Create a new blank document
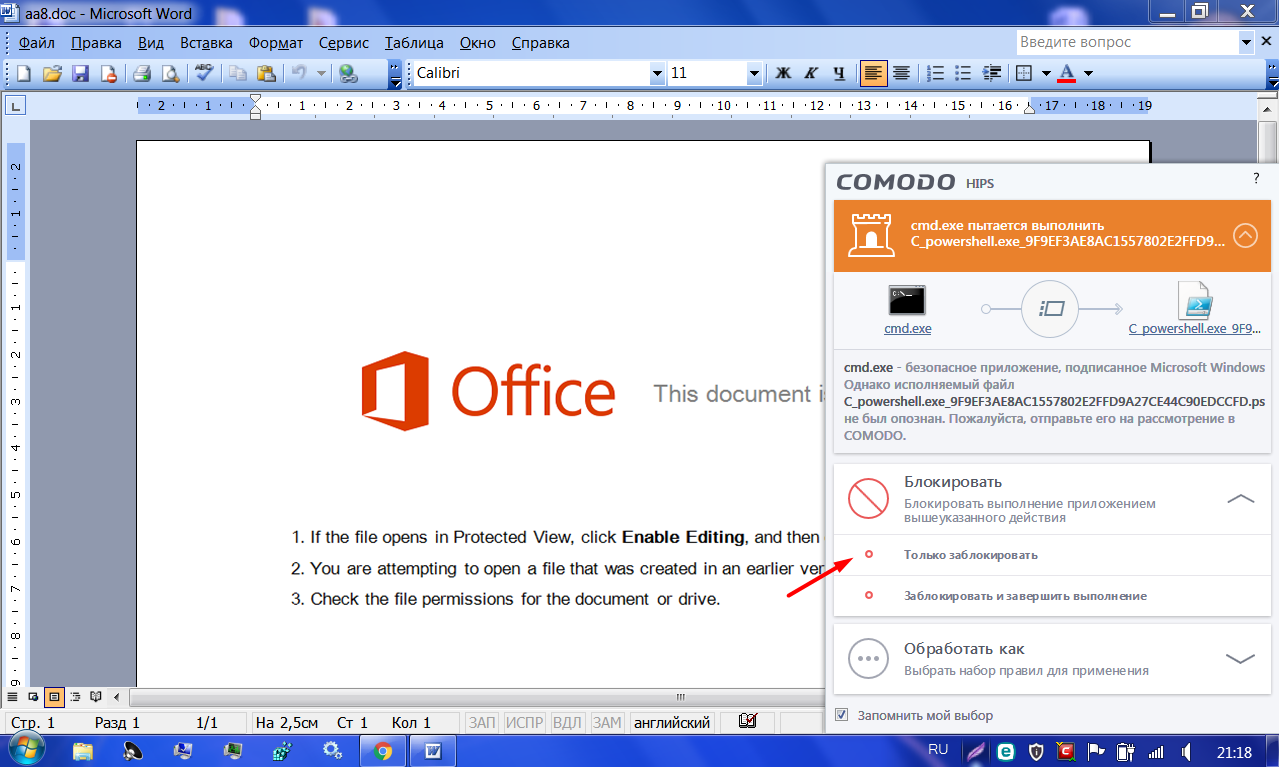The width and height of the screenshot is (1279, 767). coord(24,73)
